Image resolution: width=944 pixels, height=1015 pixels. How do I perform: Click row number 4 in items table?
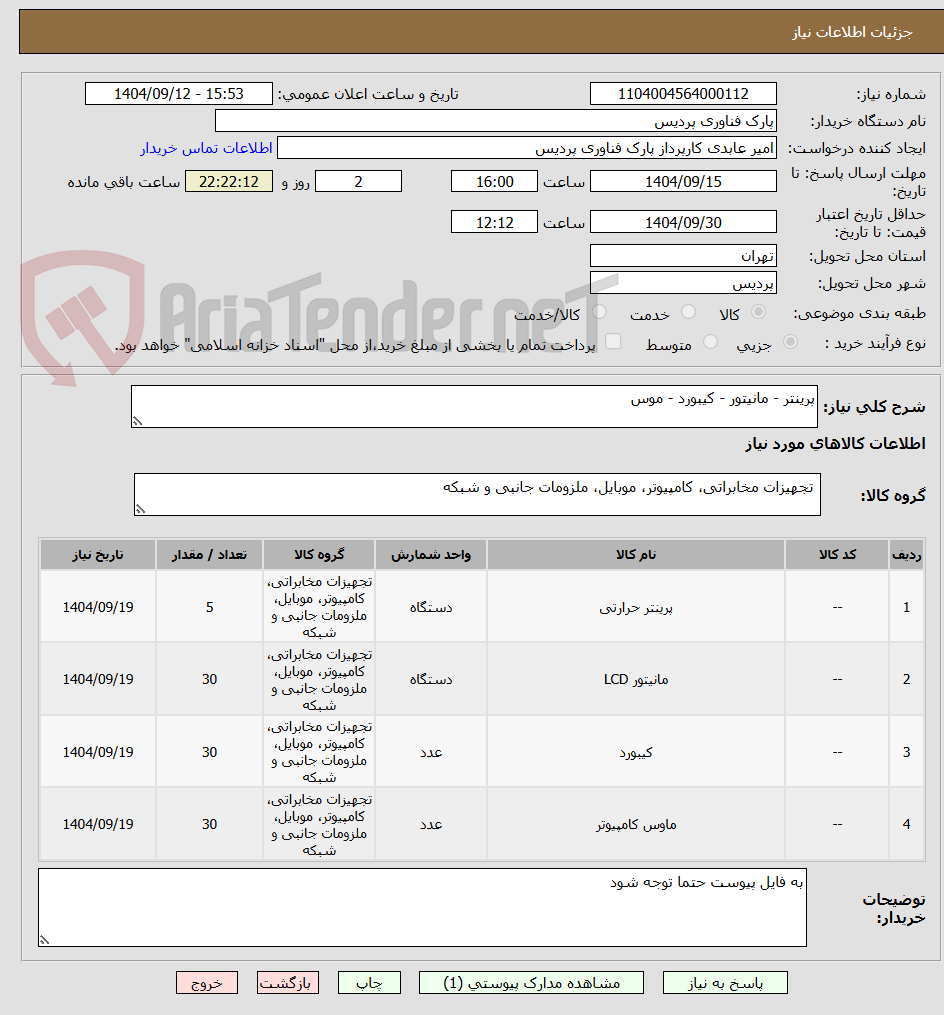point(906,824)
